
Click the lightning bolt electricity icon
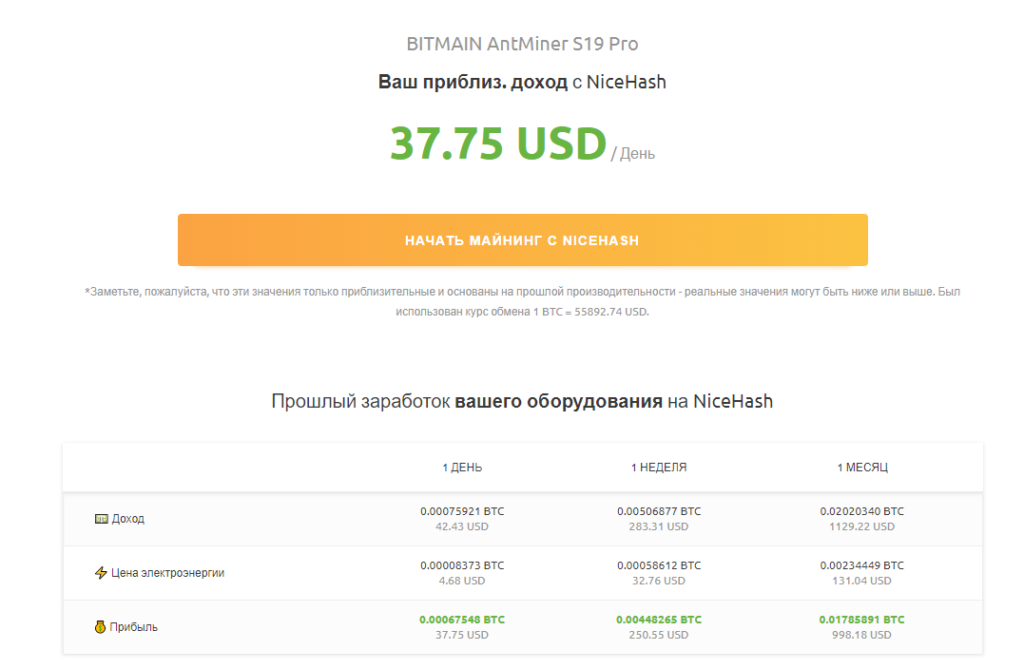click(101, 573)
